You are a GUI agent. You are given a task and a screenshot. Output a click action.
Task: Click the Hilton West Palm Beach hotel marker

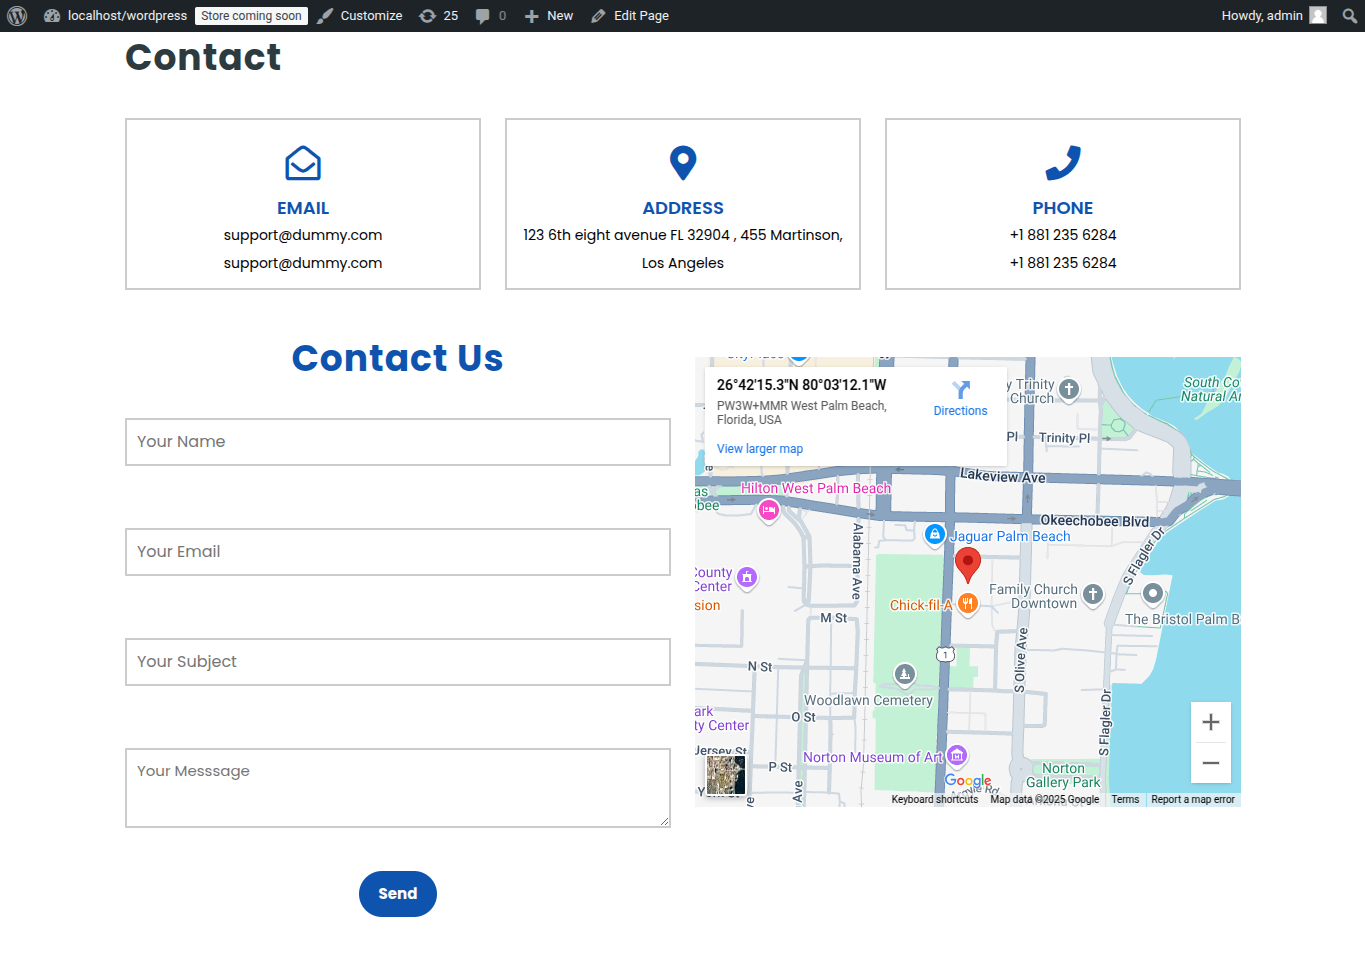[x=768, y=511]
